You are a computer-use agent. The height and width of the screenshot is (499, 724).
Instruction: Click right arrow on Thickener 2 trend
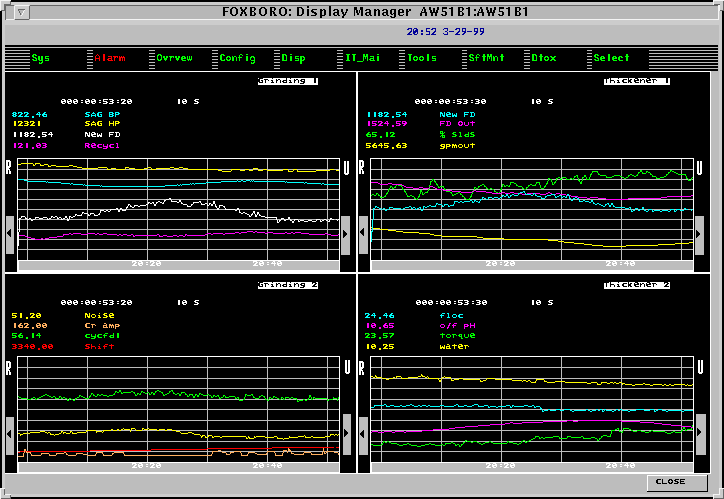pyautogui.click(x=700, y=434)
